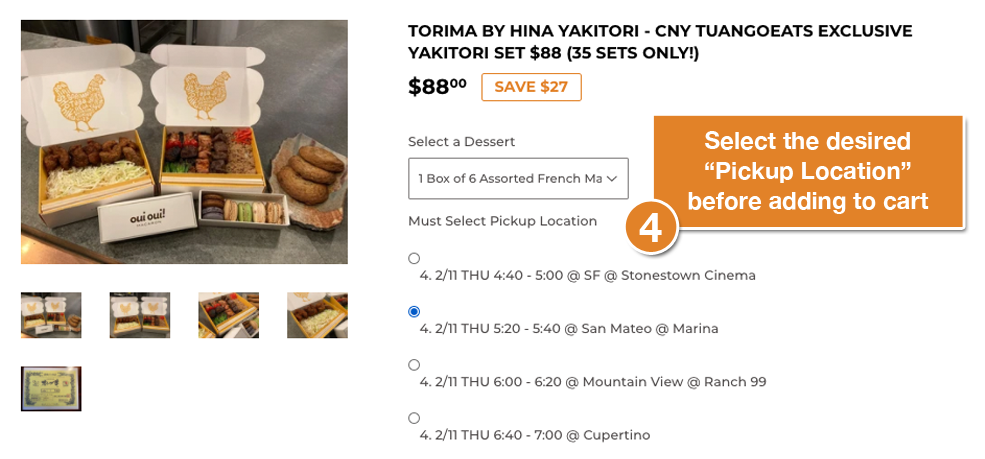The image size is (985, 459).
Task: View the second product thumbnail image
Action: 140,315
